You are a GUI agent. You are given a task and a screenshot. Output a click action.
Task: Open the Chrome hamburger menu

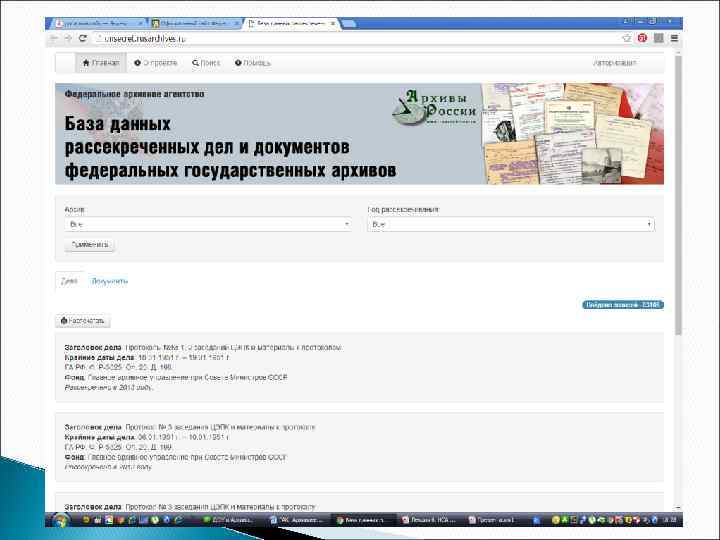tap(674, 38)
